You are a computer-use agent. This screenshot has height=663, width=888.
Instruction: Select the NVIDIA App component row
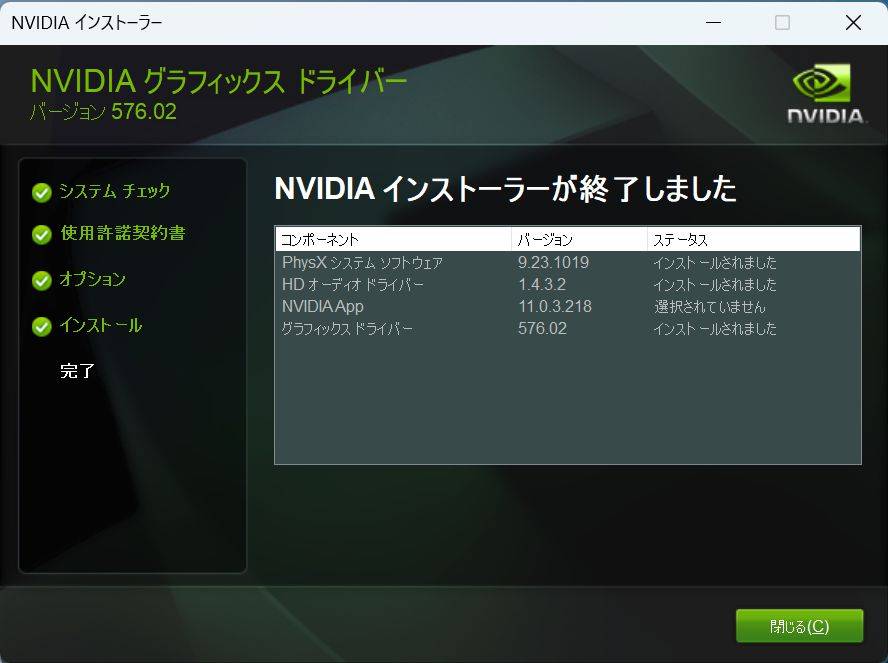568,307
